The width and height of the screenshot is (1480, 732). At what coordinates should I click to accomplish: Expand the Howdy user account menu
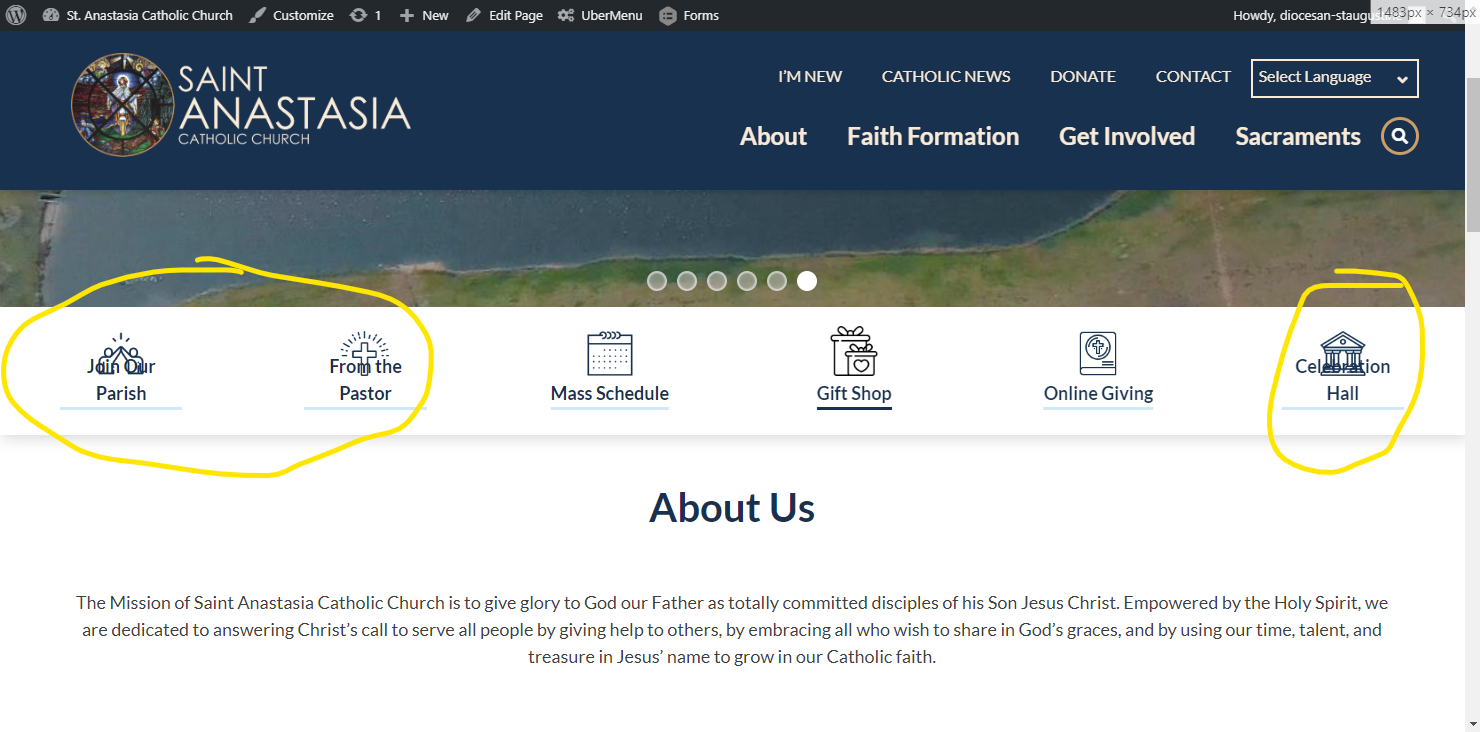1300,15
